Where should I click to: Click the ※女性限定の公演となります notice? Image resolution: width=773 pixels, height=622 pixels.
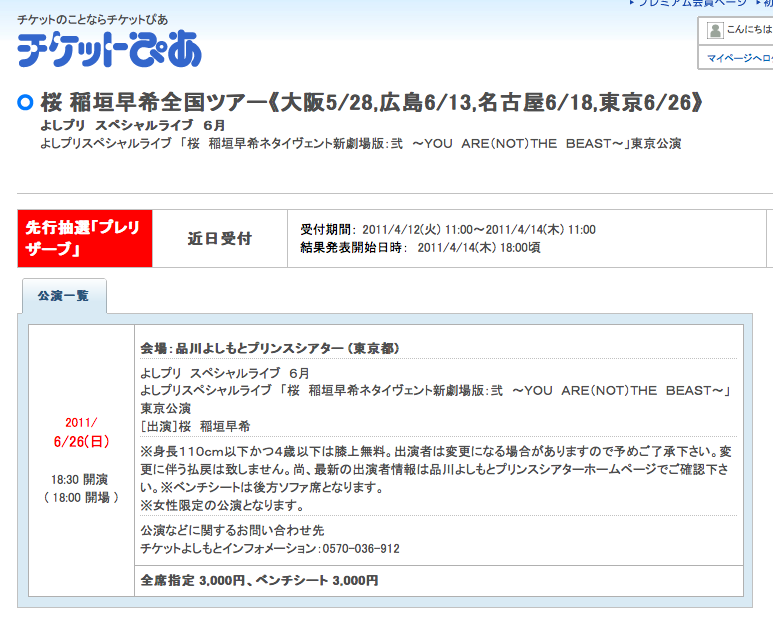point(222,506)
